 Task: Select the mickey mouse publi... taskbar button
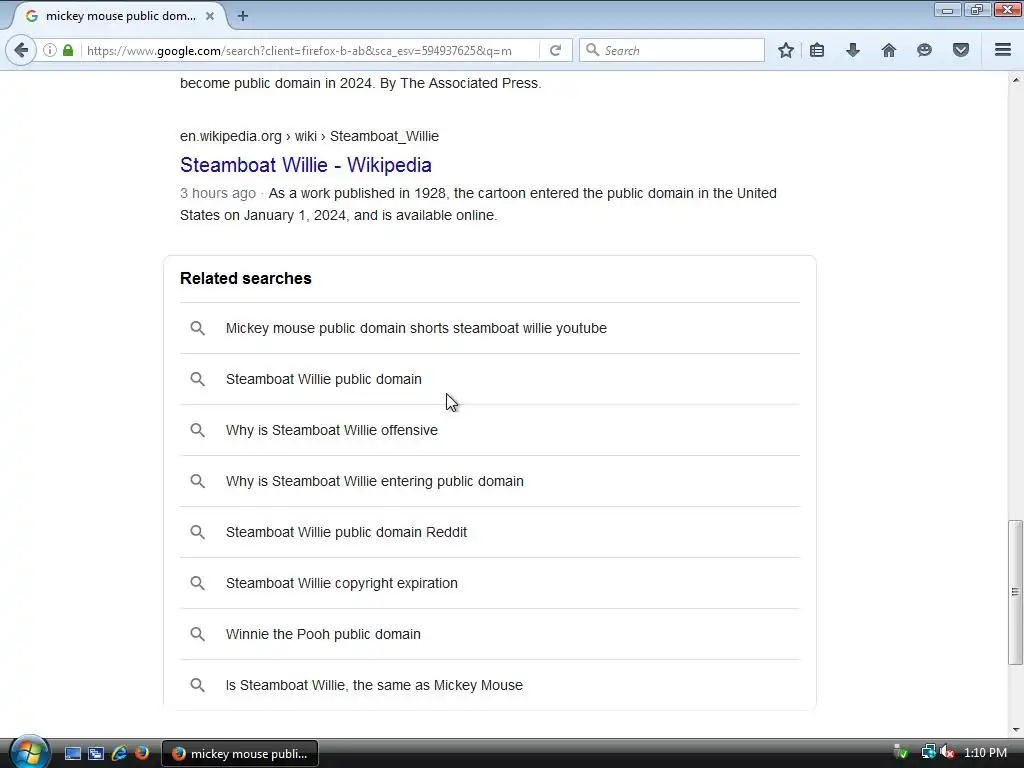tap(240, 754)
